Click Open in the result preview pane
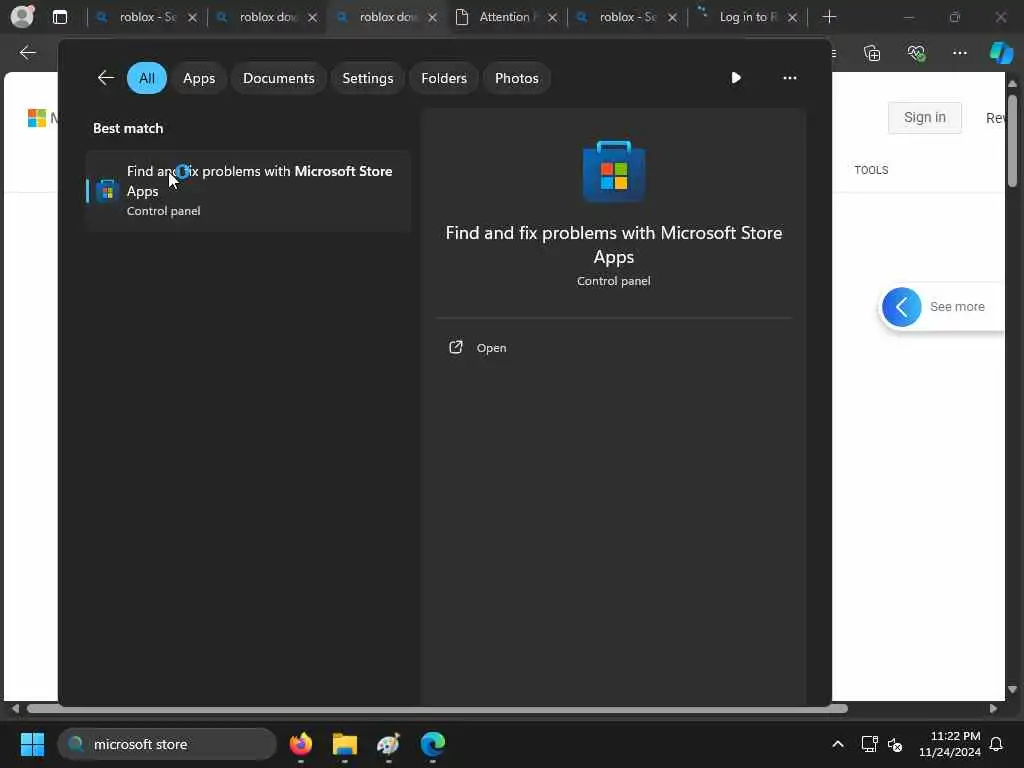This screenshot has height=768, width=1024. 491,348
